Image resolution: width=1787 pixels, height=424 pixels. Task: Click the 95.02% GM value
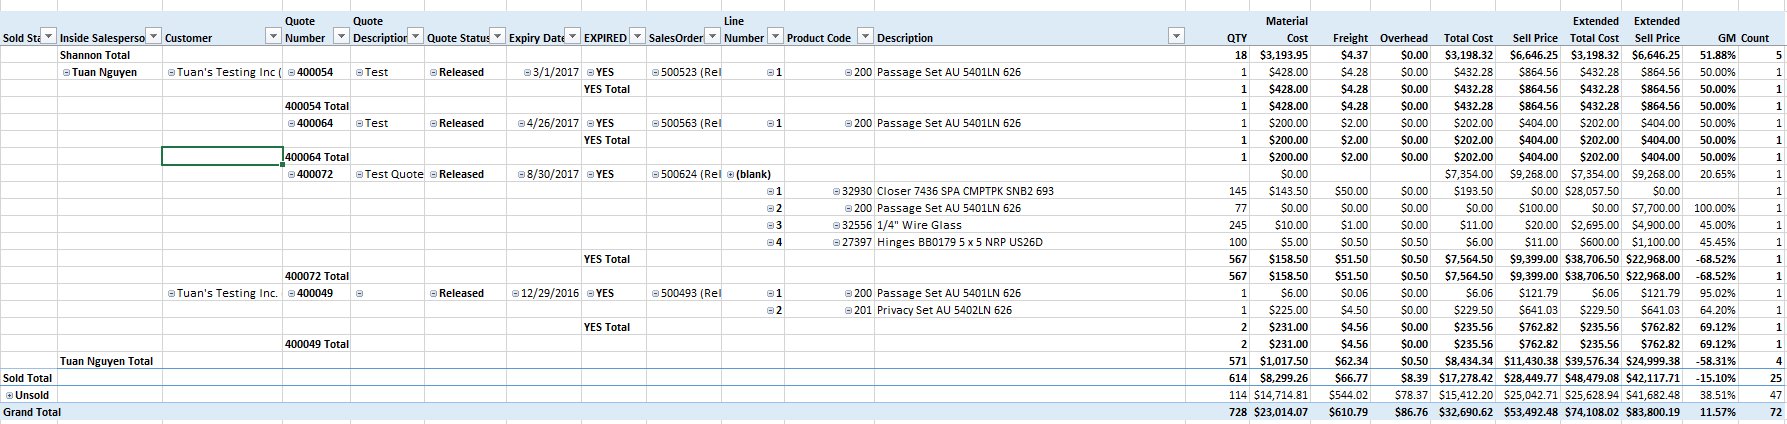click(x=1718, y=293)
